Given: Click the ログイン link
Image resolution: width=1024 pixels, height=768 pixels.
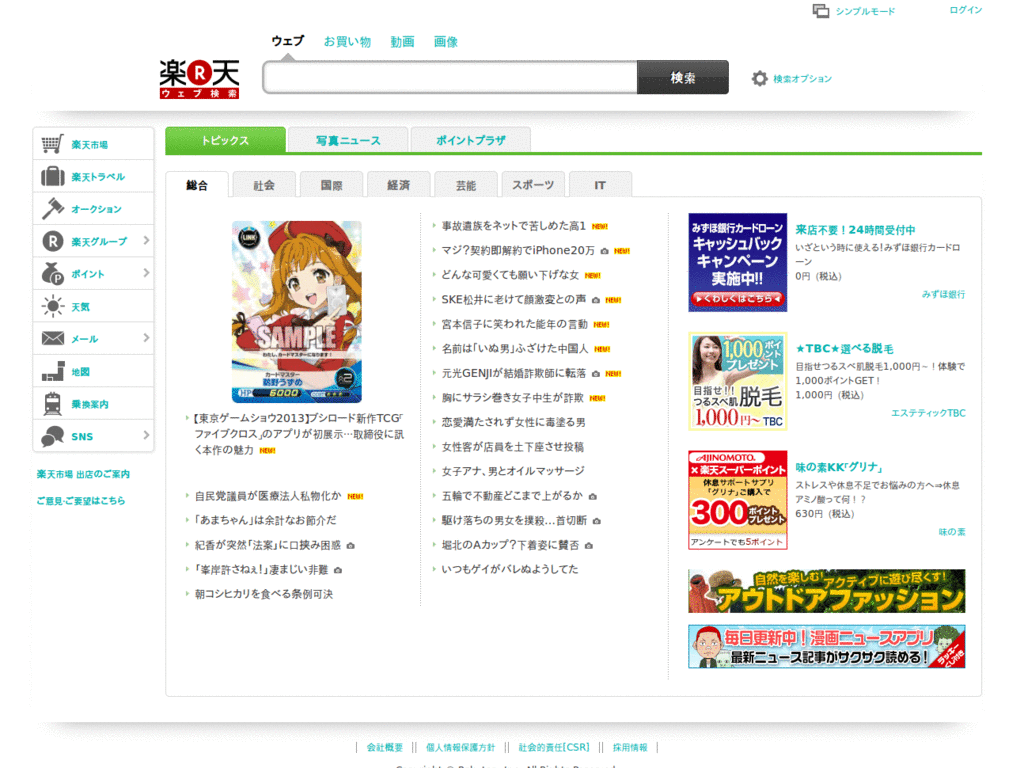Looking at the screenshot, I should coord(965,10).
